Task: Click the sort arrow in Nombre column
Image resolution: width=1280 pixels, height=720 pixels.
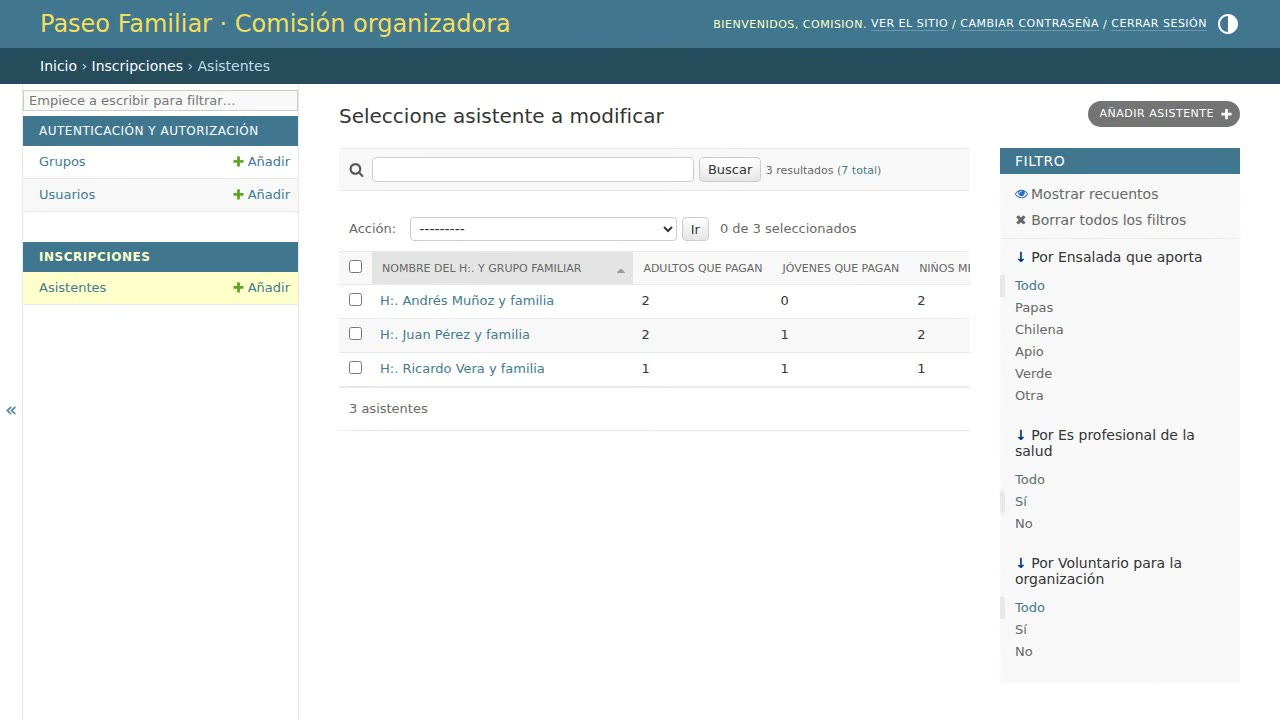Action: (620, 270)
